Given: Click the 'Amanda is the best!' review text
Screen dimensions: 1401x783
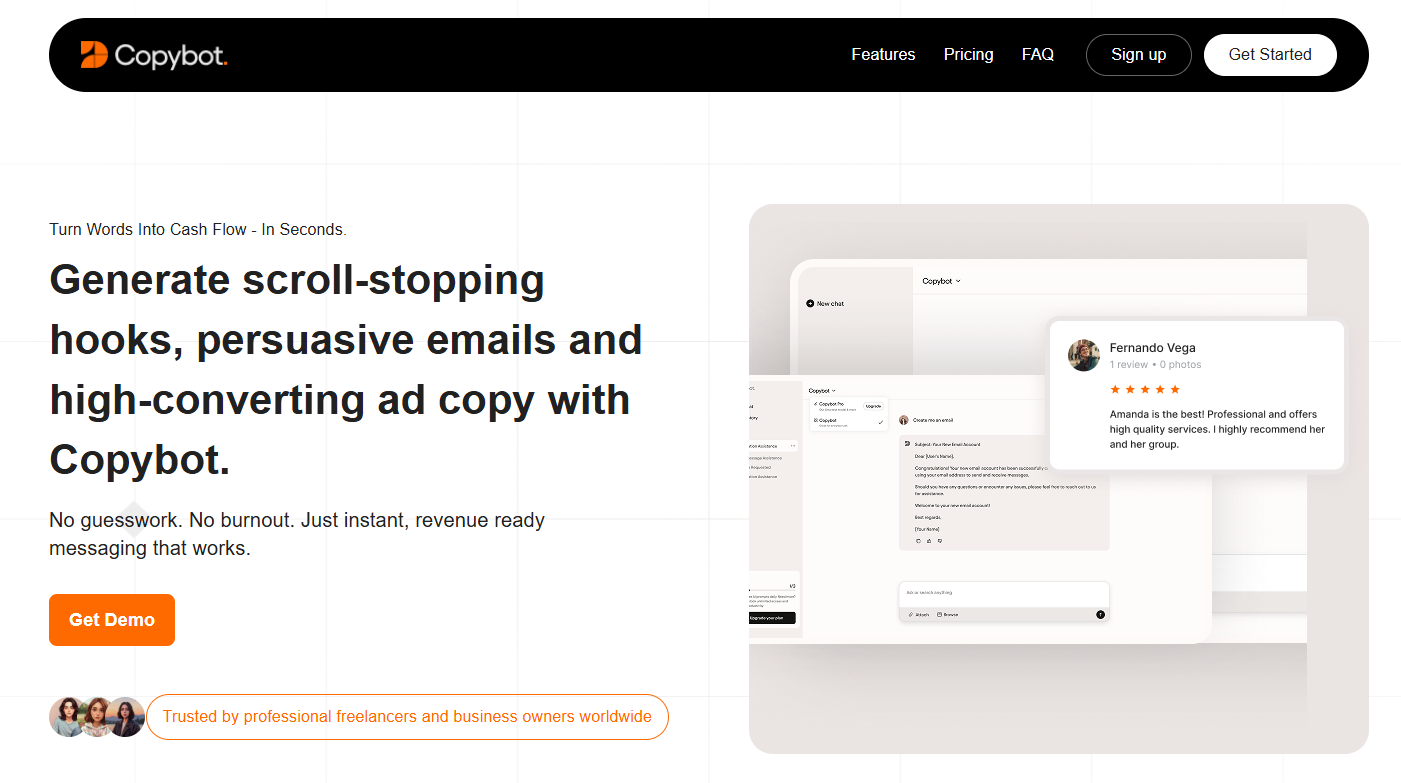Looking at the screenshot, I should [1217, 429].
